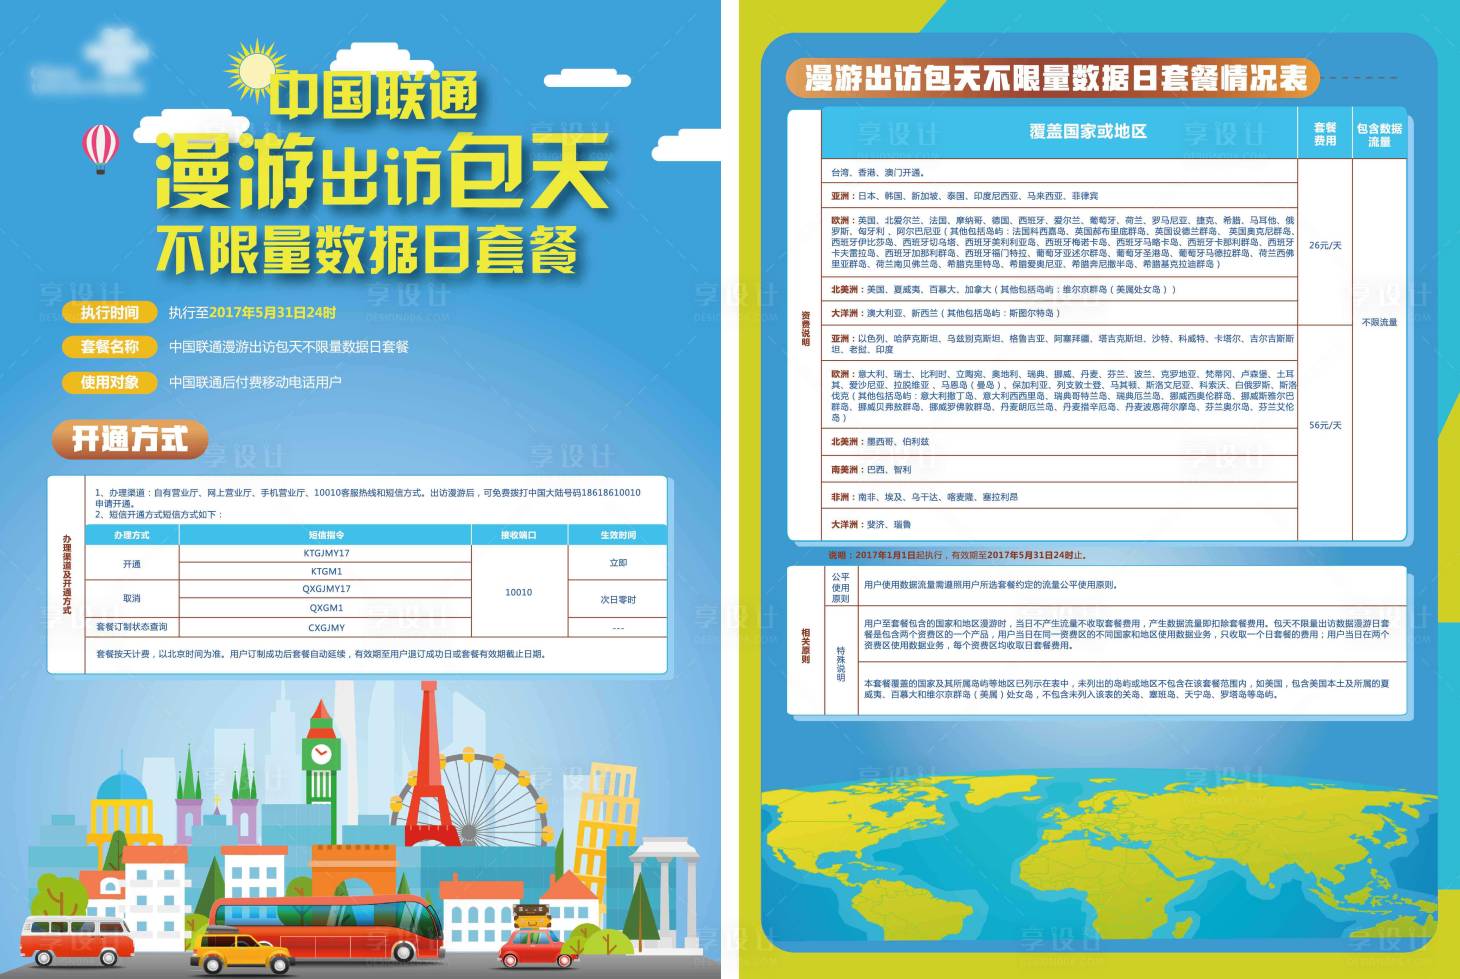Click the 公平使用原则 label
This screenshot has width=1460, height=979.
(840, 588)
